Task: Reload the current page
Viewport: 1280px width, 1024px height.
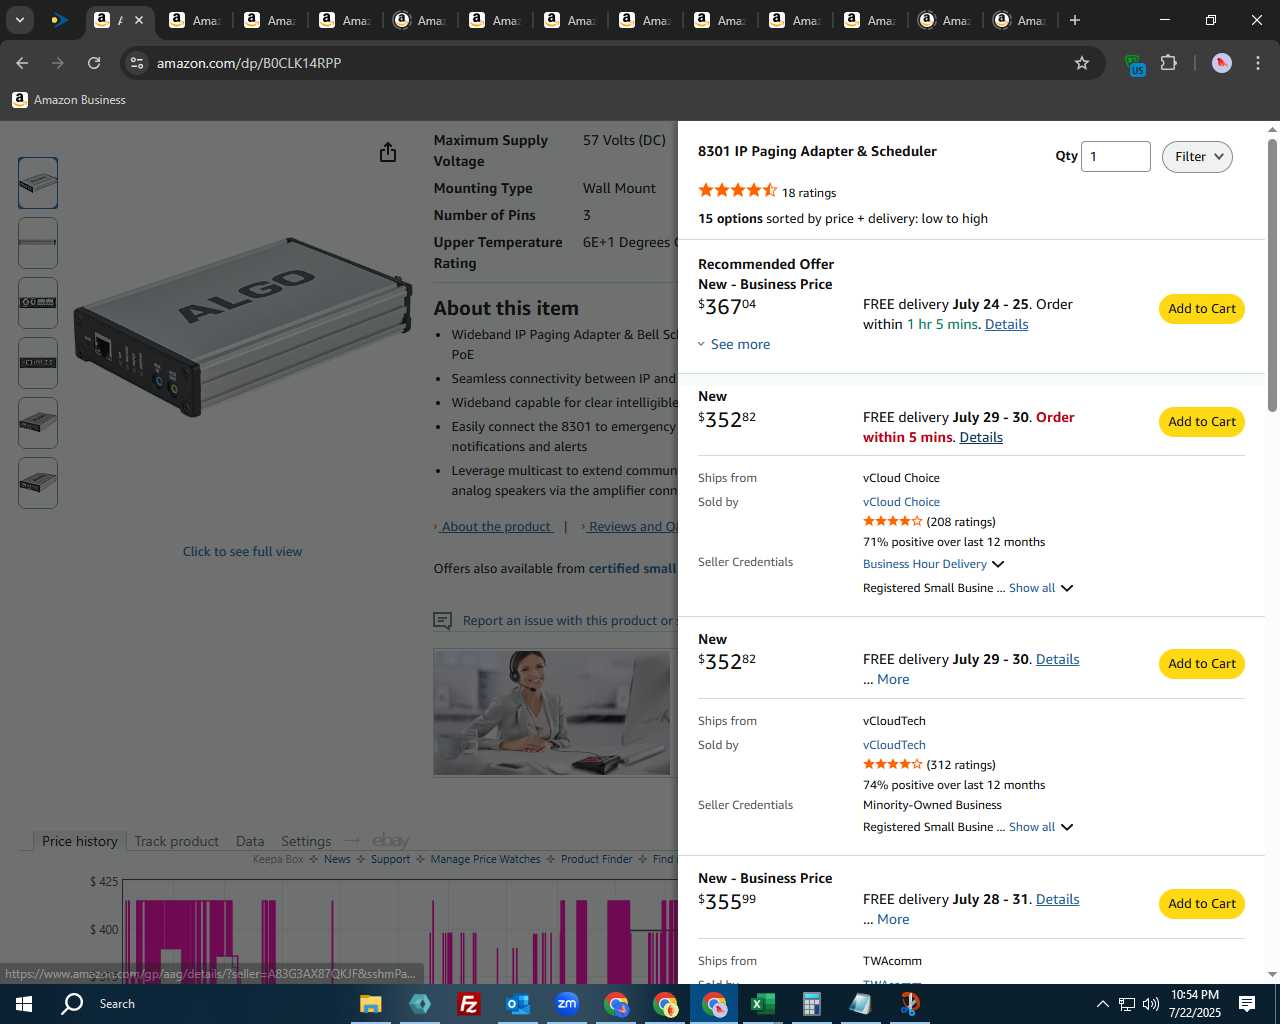Action: click(94, 63)
